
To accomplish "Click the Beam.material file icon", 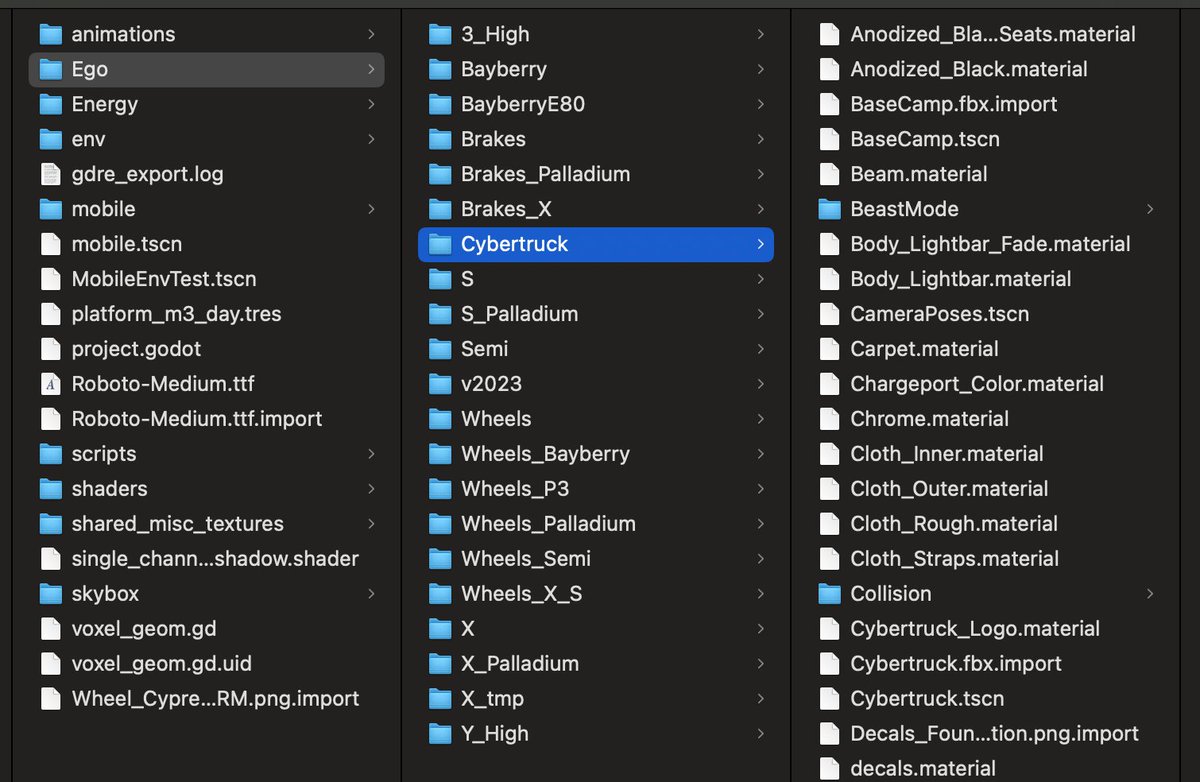I will tap(829, 174).
